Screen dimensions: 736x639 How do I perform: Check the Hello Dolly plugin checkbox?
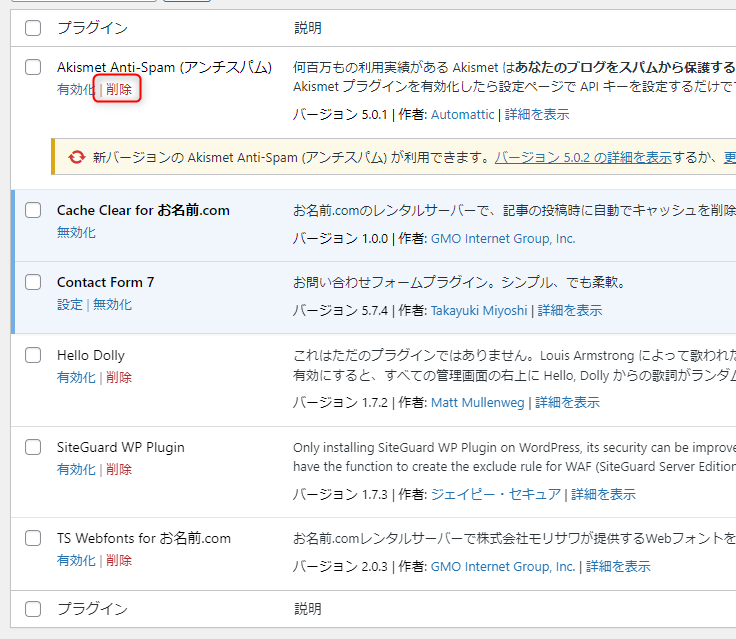point(33,355)
